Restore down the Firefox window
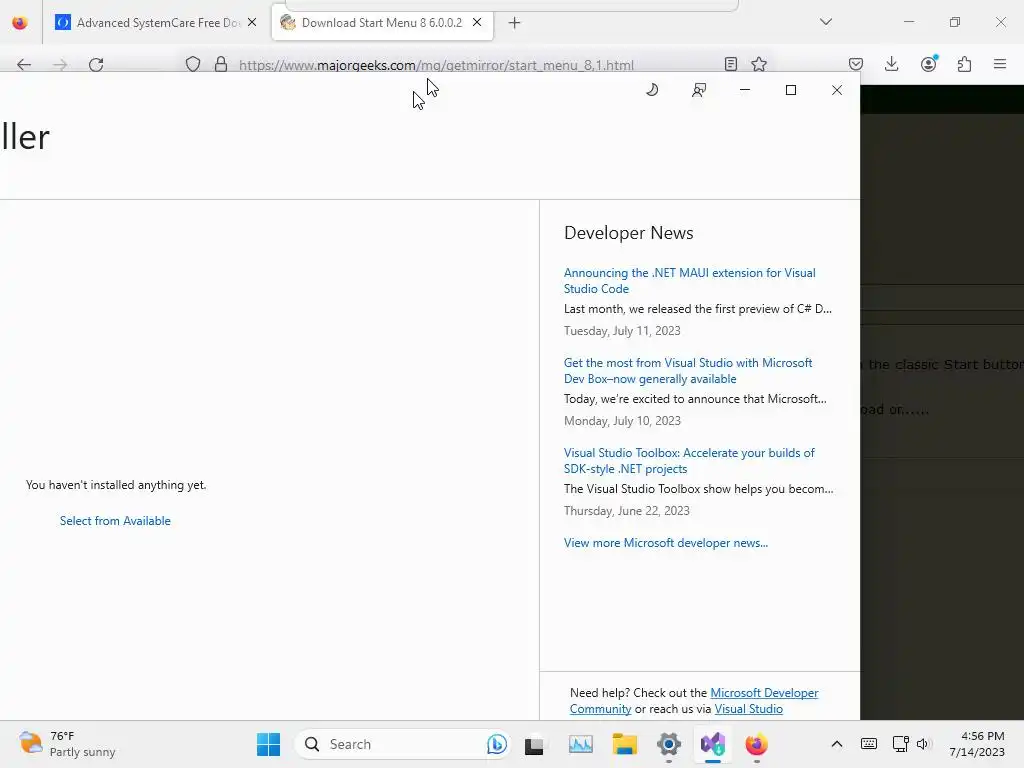The image size is (1024, 768). pos(955,22)
